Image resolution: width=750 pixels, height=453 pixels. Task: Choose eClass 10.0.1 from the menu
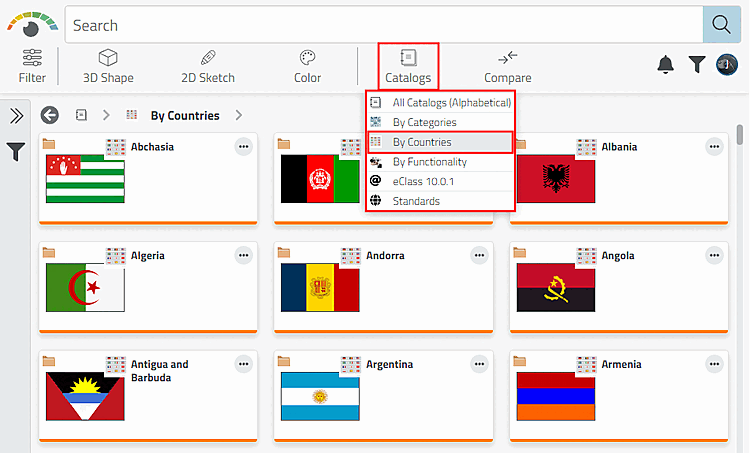click(440, 181)
